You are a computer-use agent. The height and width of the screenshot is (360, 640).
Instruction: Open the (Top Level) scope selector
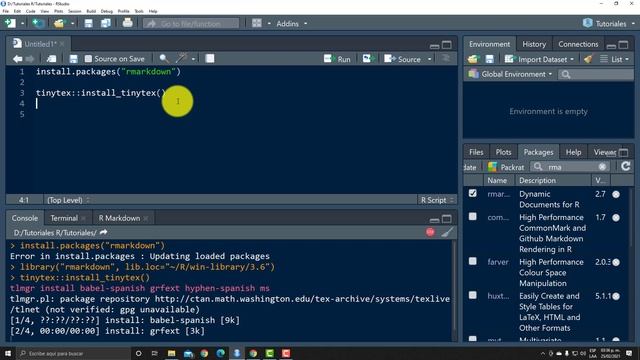[68, 200]
